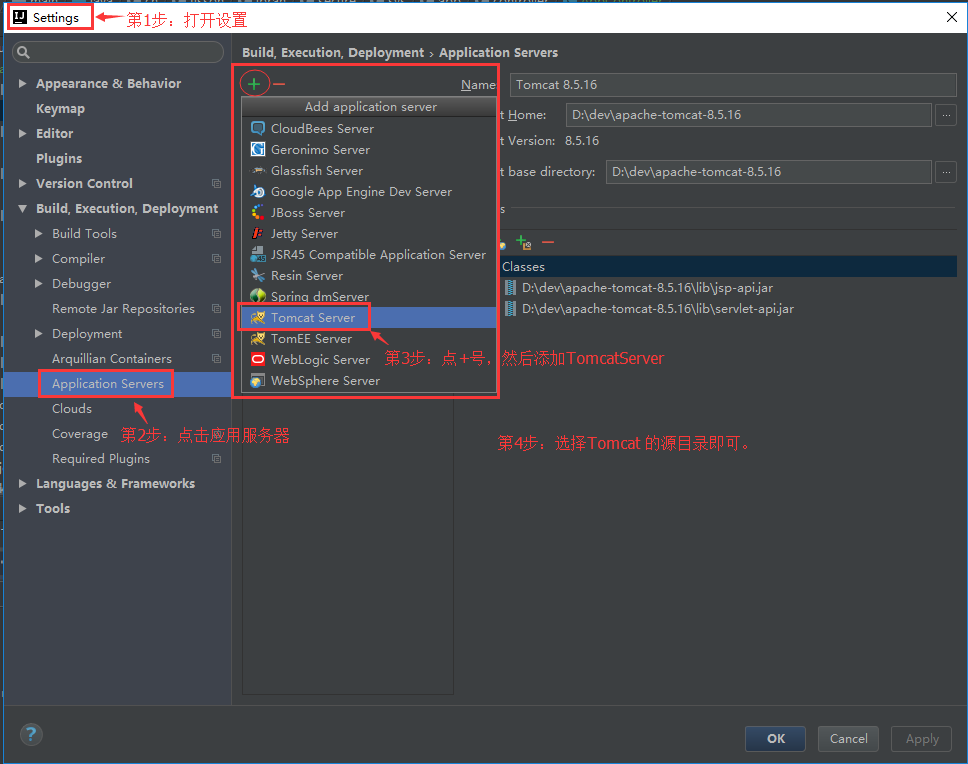Close the Settings dialog
This screenshot has height=764, width=968.
click(x=951, y=17)
